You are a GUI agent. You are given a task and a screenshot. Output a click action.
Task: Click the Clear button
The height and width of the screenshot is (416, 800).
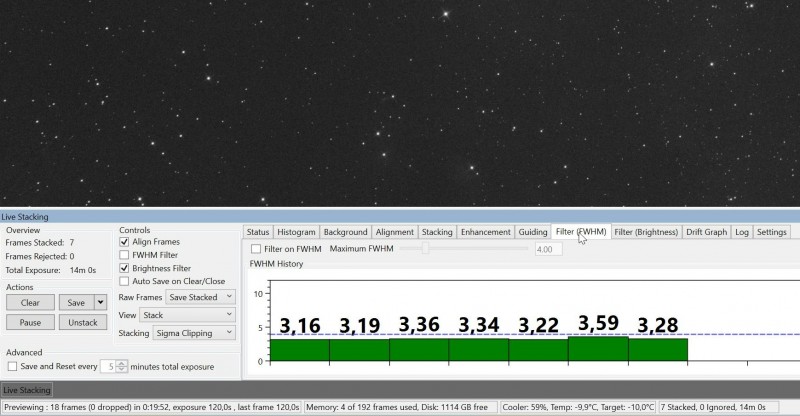(x=30, y=302)
